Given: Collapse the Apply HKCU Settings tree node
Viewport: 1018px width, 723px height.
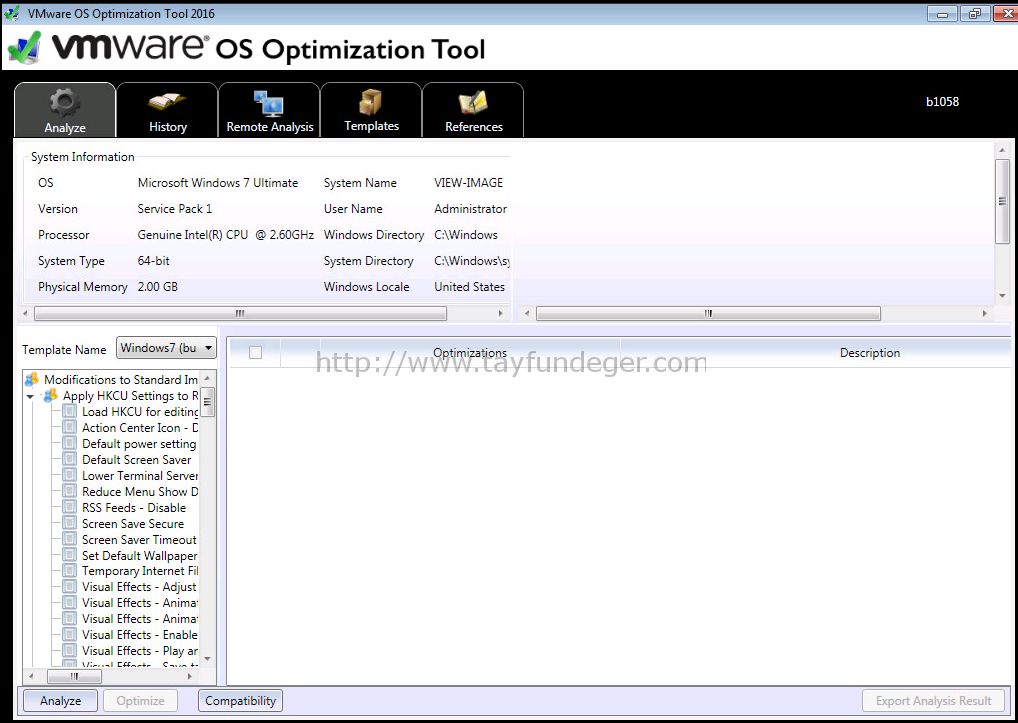Looking at the screenshot, I should pyautogui.click(x=31, y=397).
